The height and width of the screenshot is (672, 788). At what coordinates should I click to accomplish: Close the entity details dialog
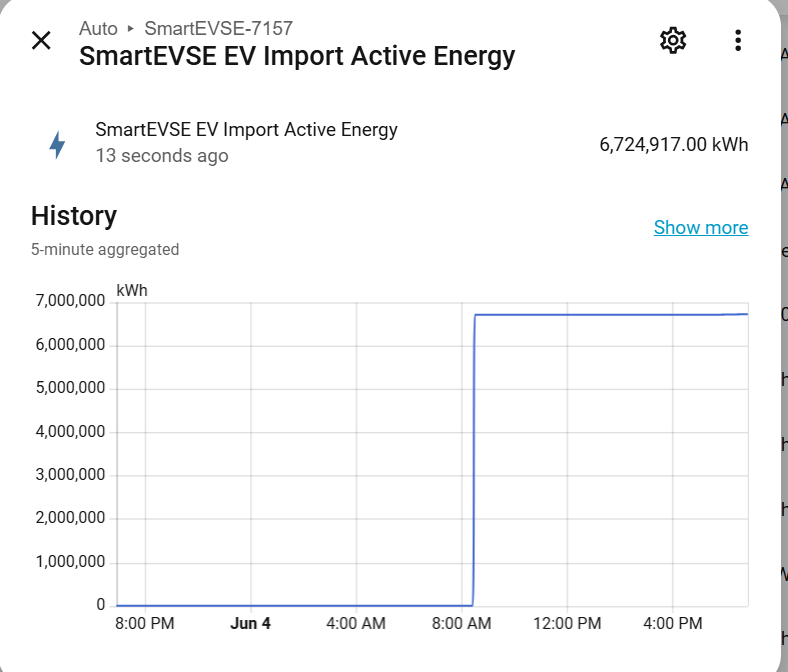(41, 40)
